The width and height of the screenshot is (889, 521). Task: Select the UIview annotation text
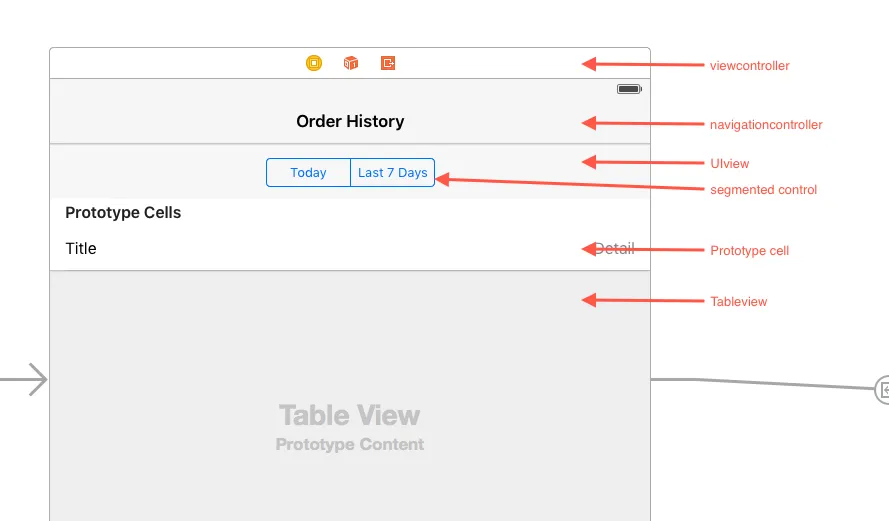(x=729, y=164)
